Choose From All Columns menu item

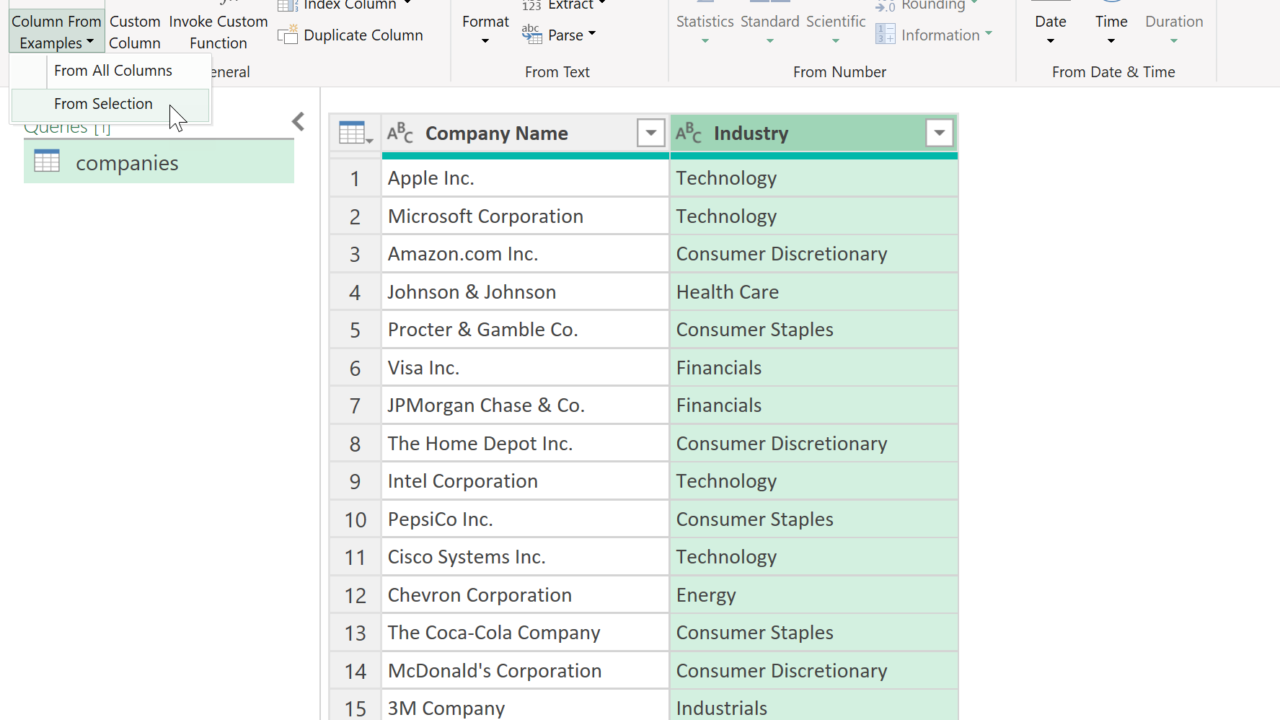click(x=113, y=71)
